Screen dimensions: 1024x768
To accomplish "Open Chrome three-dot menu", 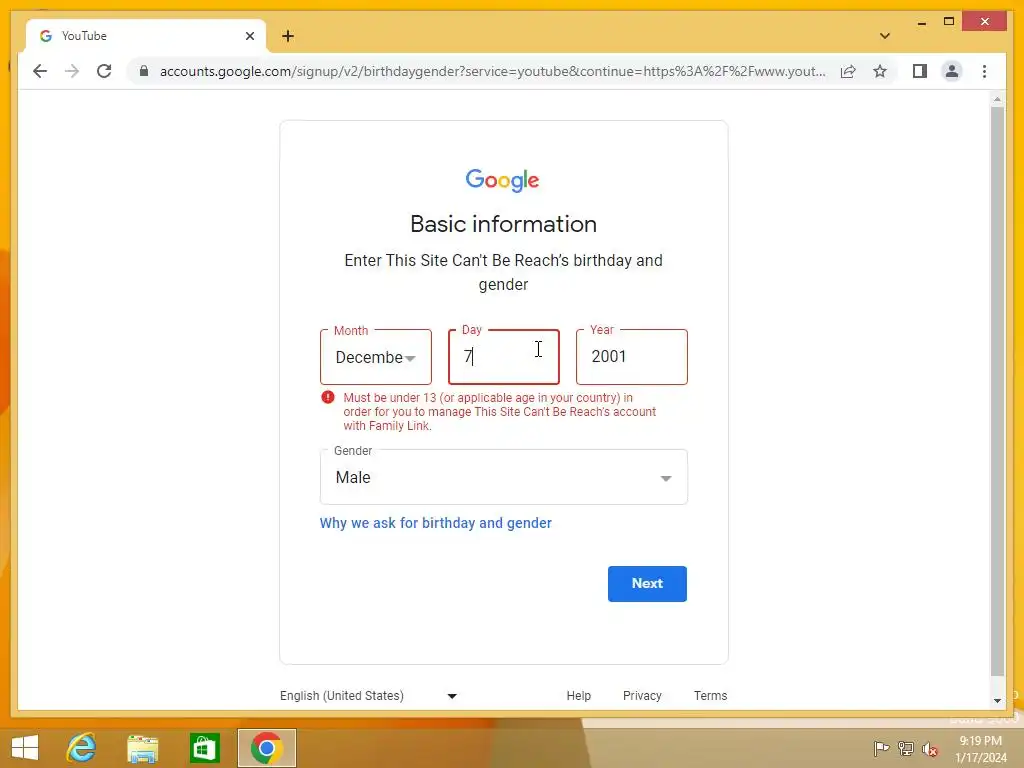I will [x=984, y=71].
